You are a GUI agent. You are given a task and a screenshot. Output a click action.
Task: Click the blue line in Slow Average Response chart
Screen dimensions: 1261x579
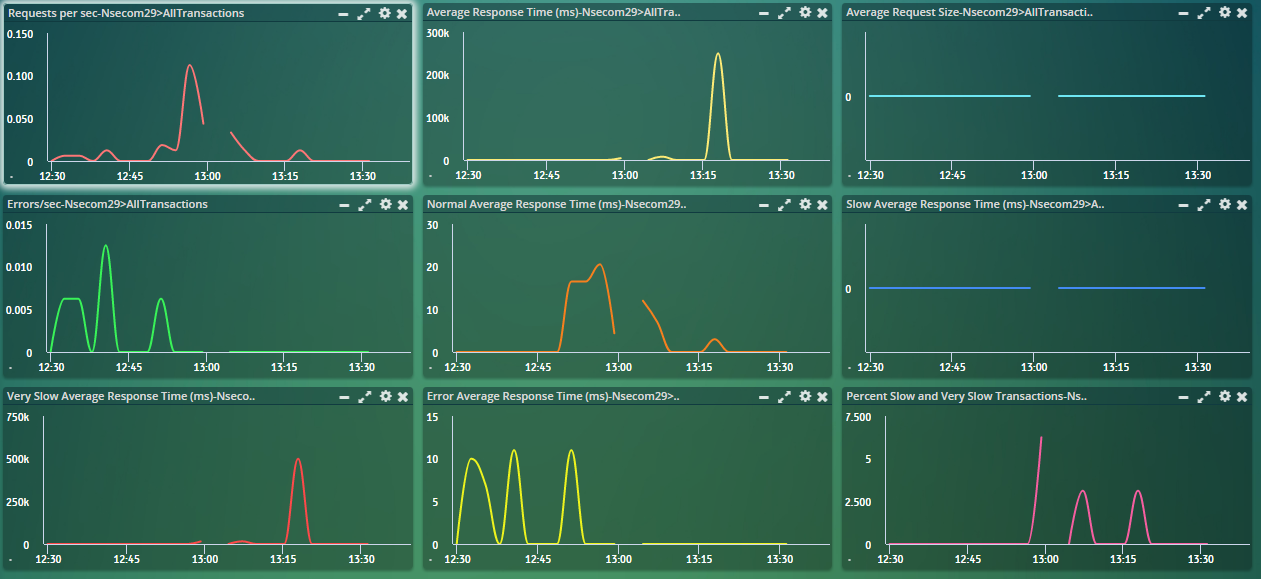950,288
